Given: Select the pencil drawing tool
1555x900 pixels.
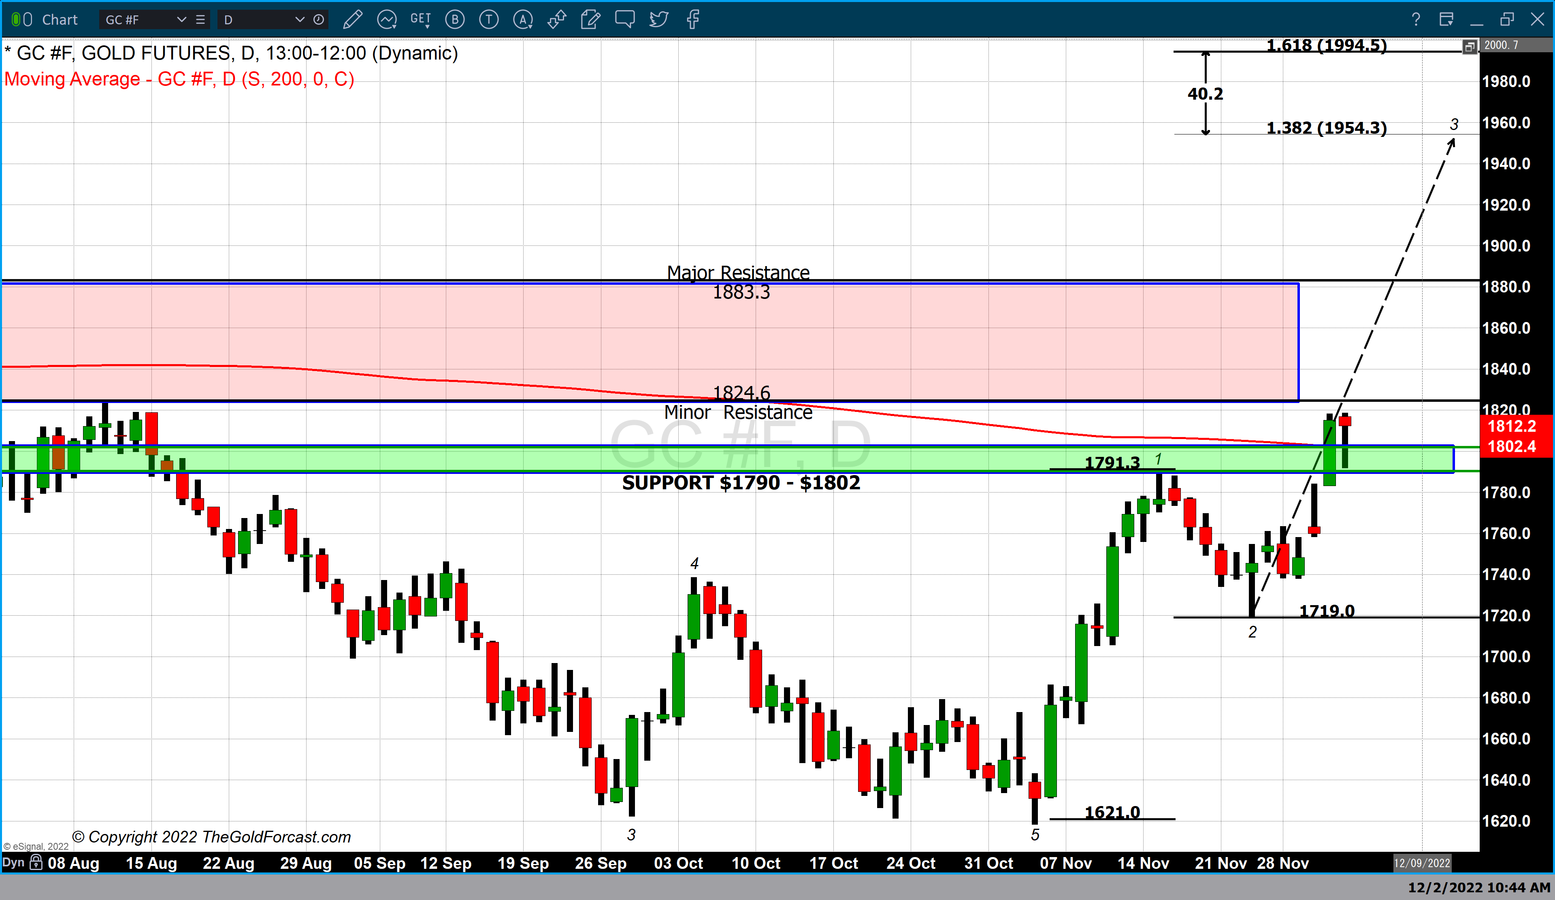Looking at the screenshot, I should pyautogui.click(x=352, y=19).
